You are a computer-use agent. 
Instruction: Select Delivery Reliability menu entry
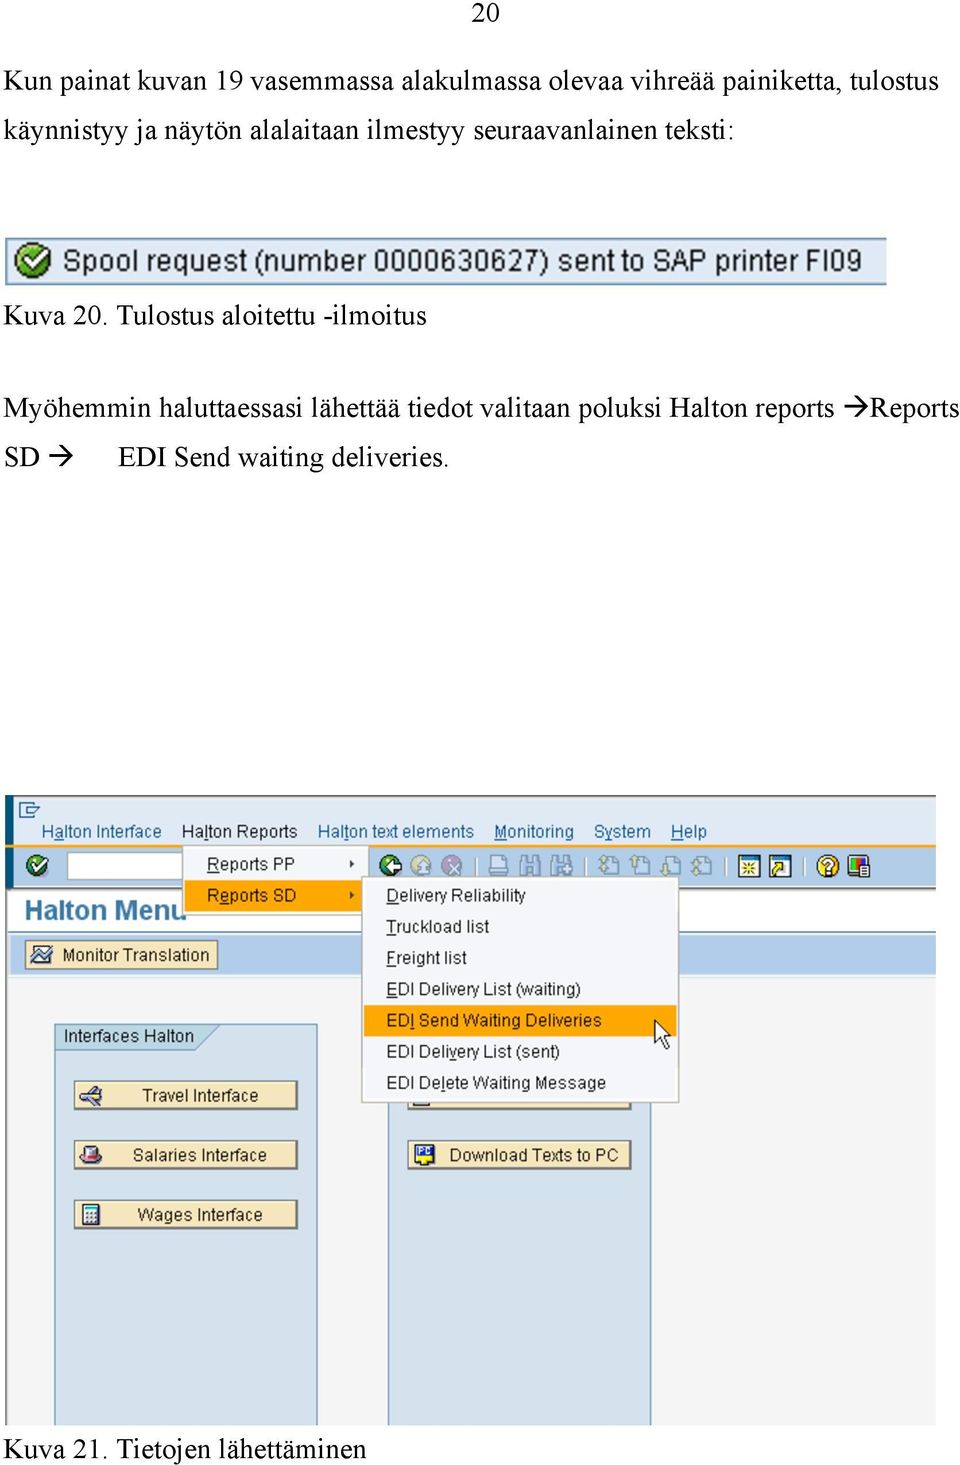coord(519,895)
